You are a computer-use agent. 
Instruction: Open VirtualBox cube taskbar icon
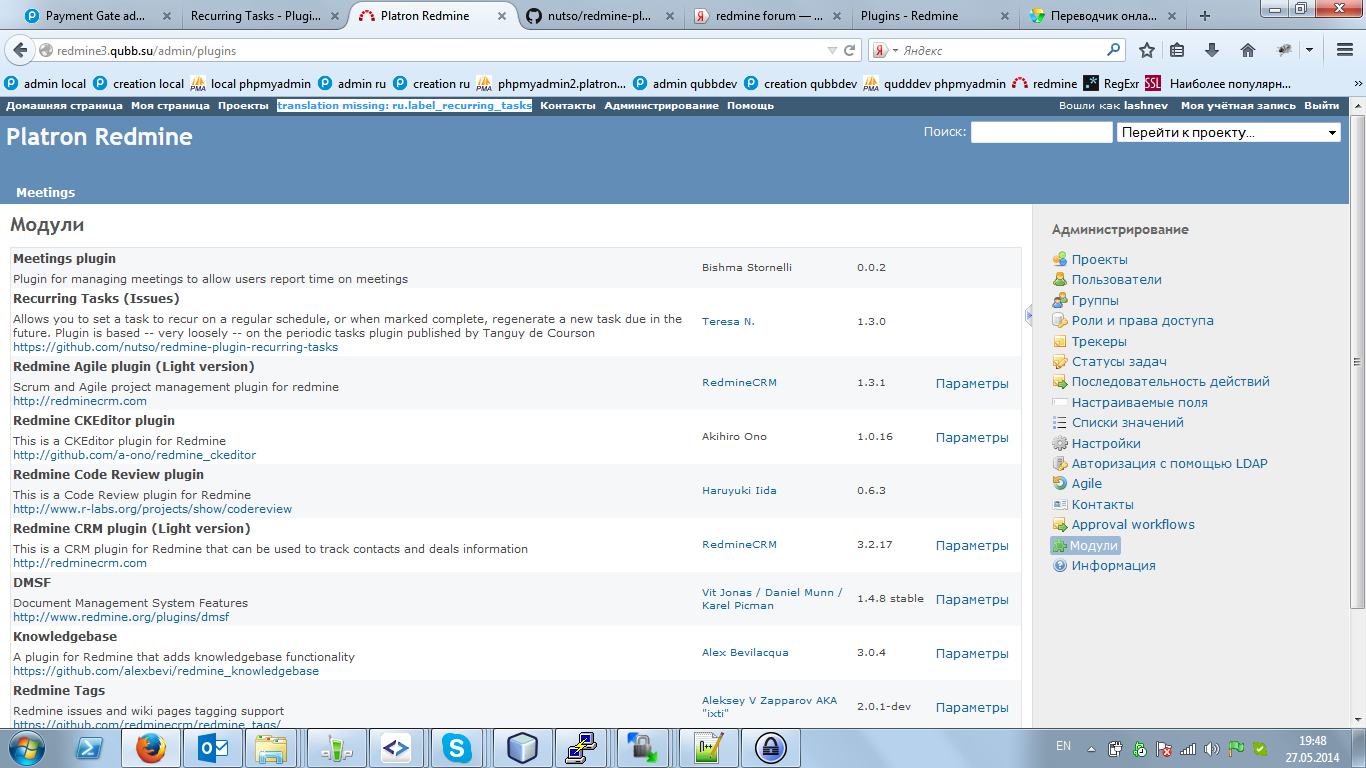tap(521, 747)
